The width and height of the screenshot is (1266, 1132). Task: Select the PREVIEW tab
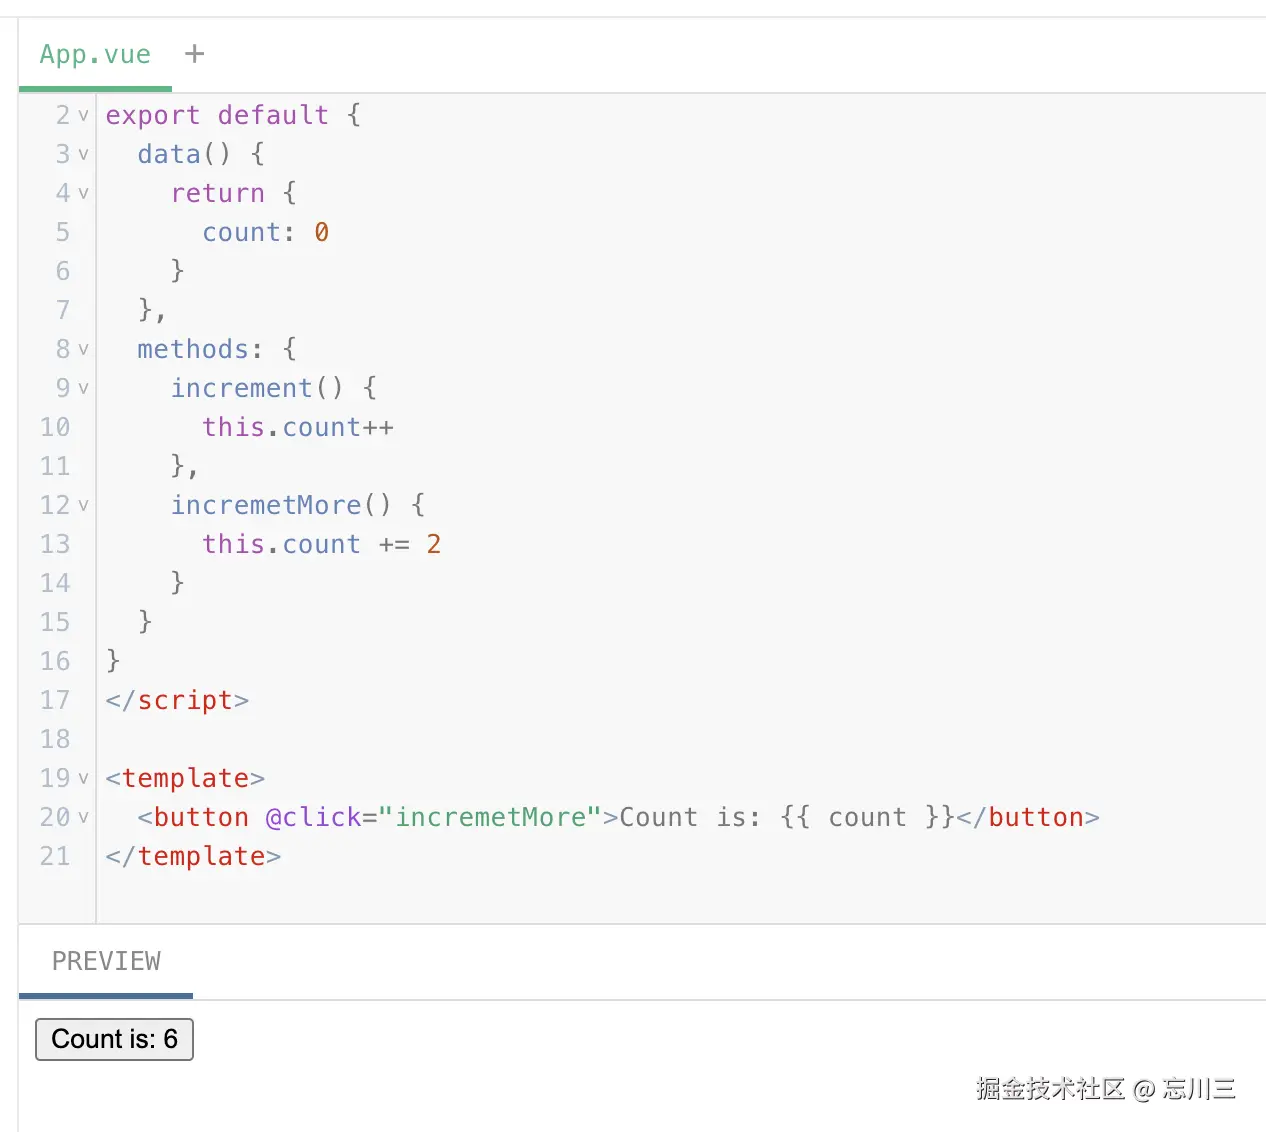point(106,961)
